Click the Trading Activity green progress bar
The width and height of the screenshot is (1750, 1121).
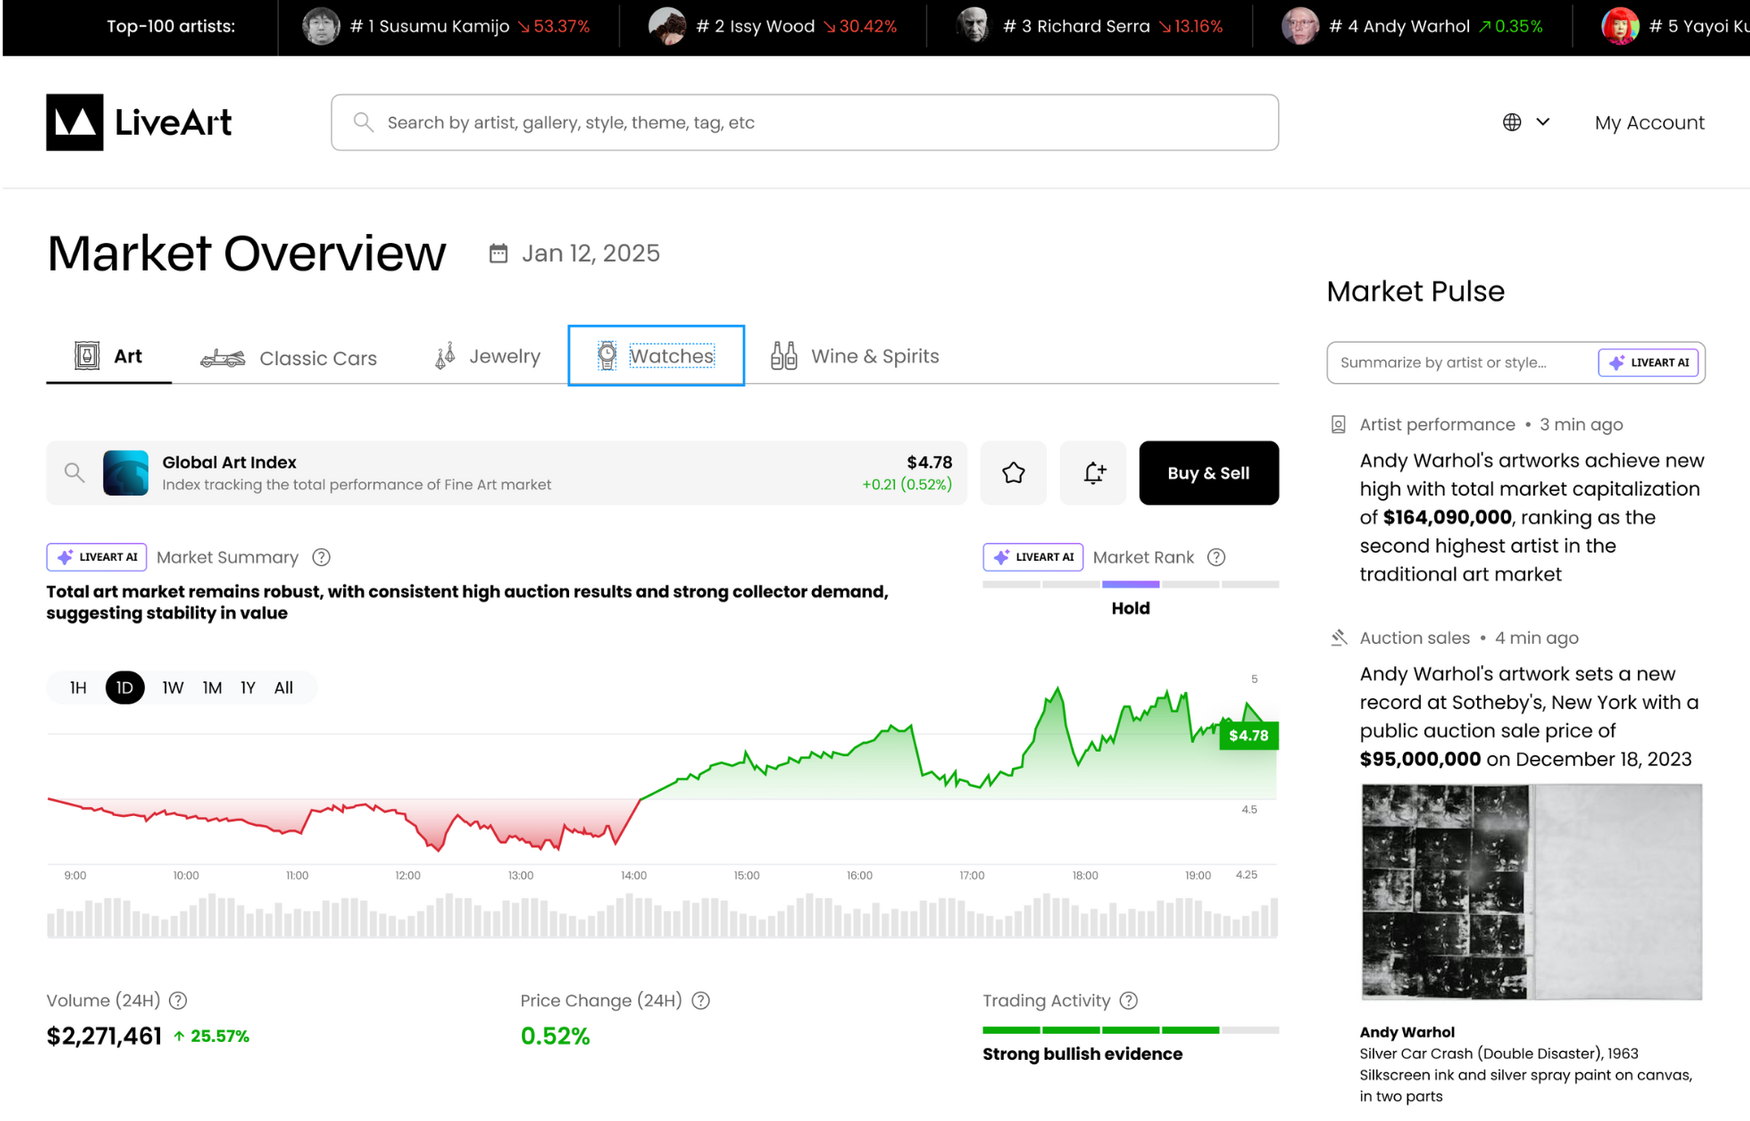point(1101,1029)
